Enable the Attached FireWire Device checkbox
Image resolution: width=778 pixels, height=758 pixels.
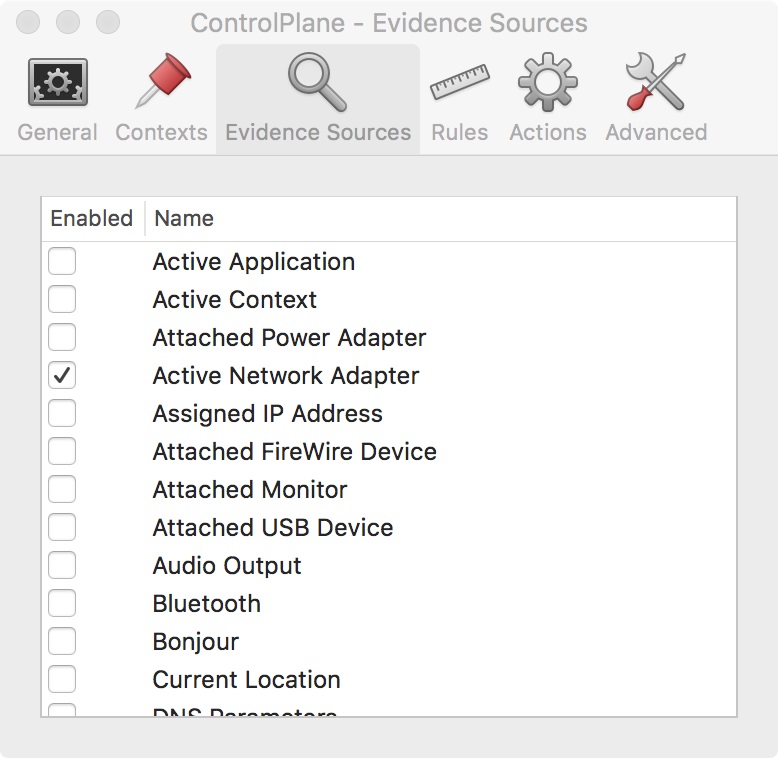(62, 451)
